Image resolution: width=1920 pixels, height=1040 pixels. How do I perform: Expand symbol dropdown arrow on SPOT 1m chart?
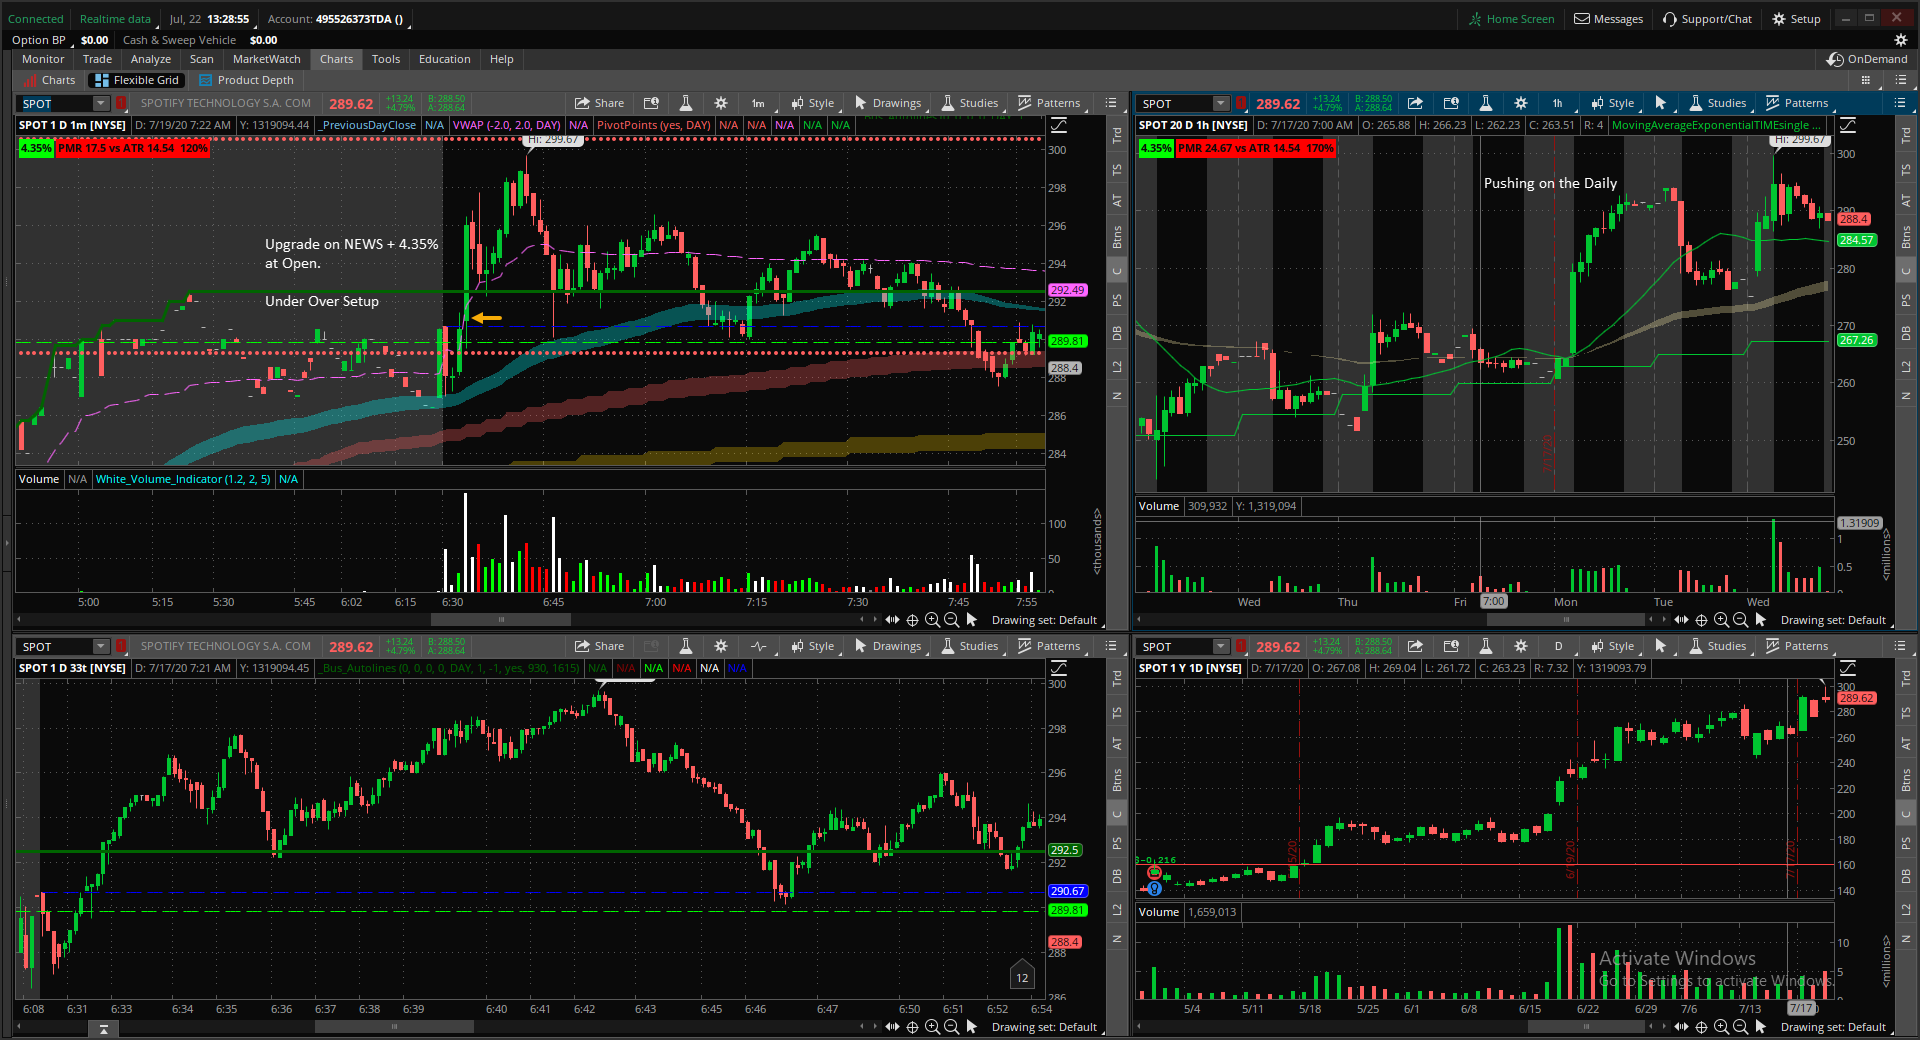100,103
